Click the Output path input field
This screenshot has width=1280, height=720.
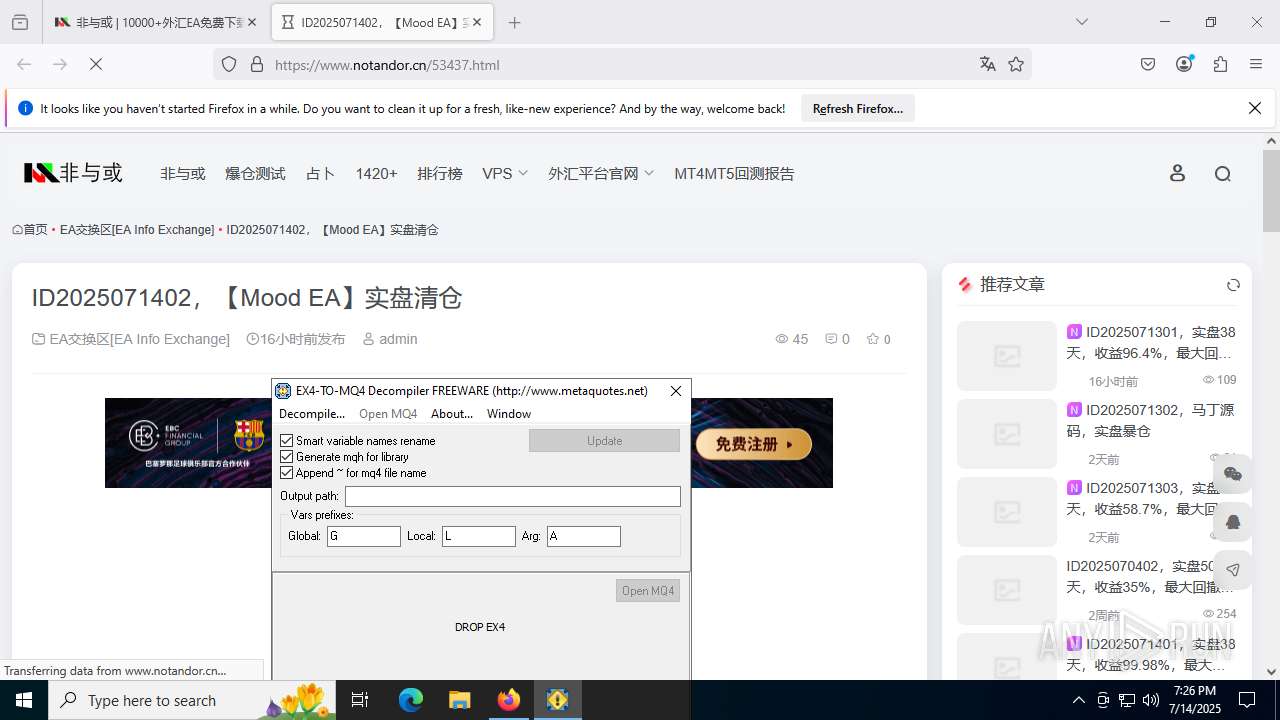[x=513, y=496]
